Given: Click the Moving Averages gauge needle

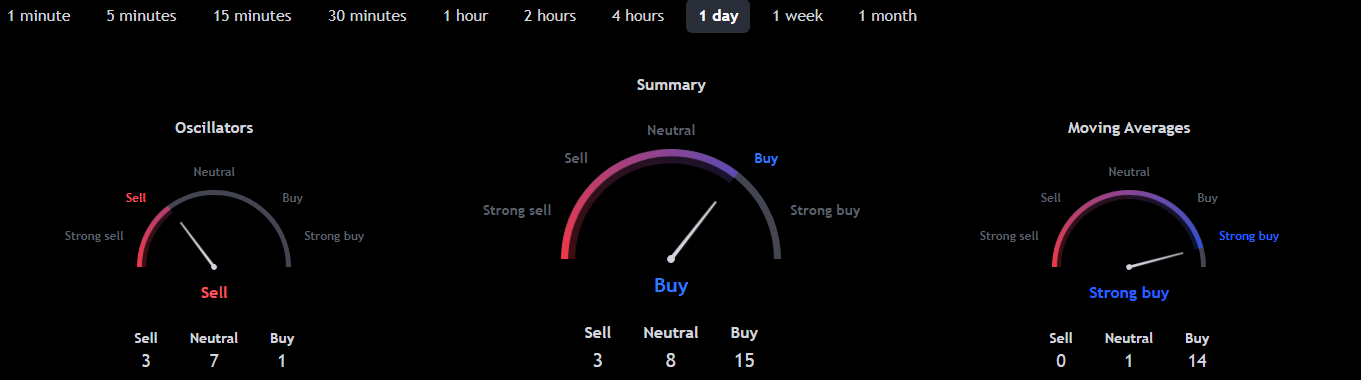Looking at the screenshot, I should click(1156, 259).
